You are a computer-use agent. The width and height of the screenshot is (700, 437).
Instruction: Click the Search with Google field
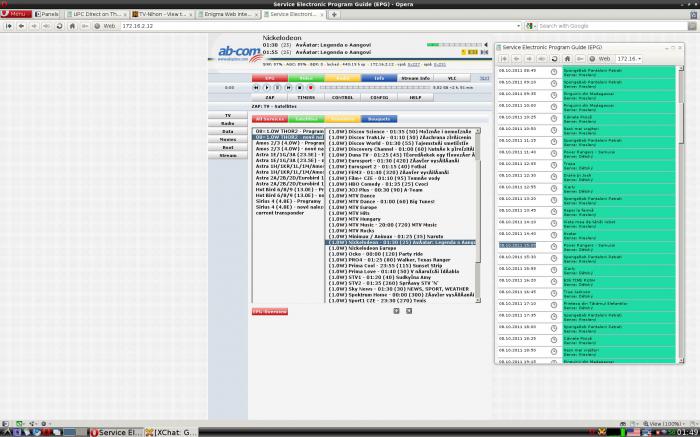click(x=612, y=26)
